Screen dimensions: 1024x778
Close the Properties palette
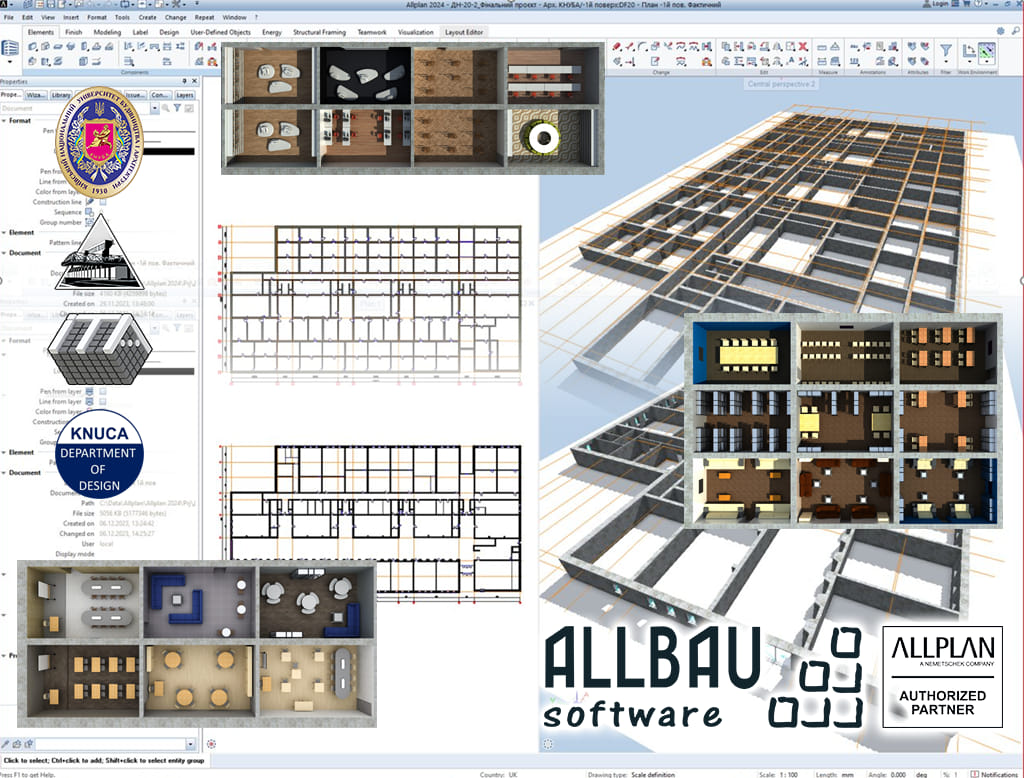click(x=194, y=82)
